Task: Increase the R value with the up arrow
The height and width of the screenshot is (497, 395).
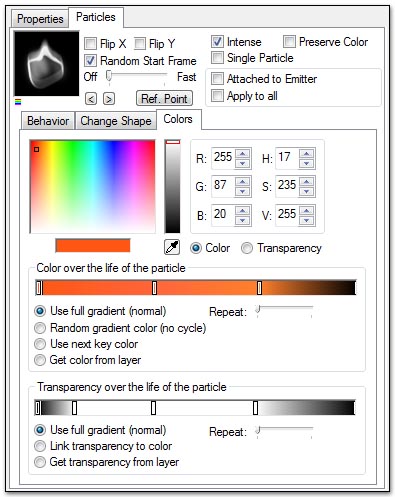Action: 243,154
